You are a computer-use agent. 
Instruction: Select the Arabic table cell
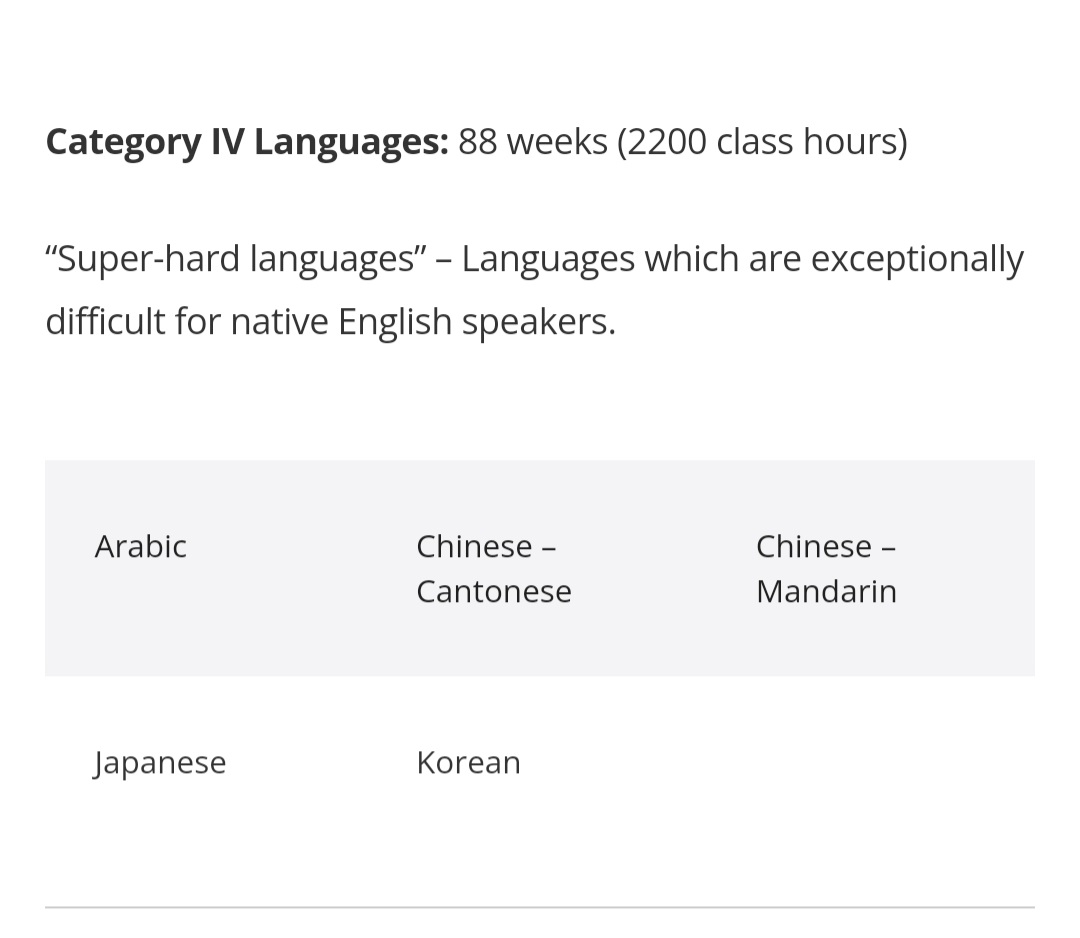coord(141,547)
